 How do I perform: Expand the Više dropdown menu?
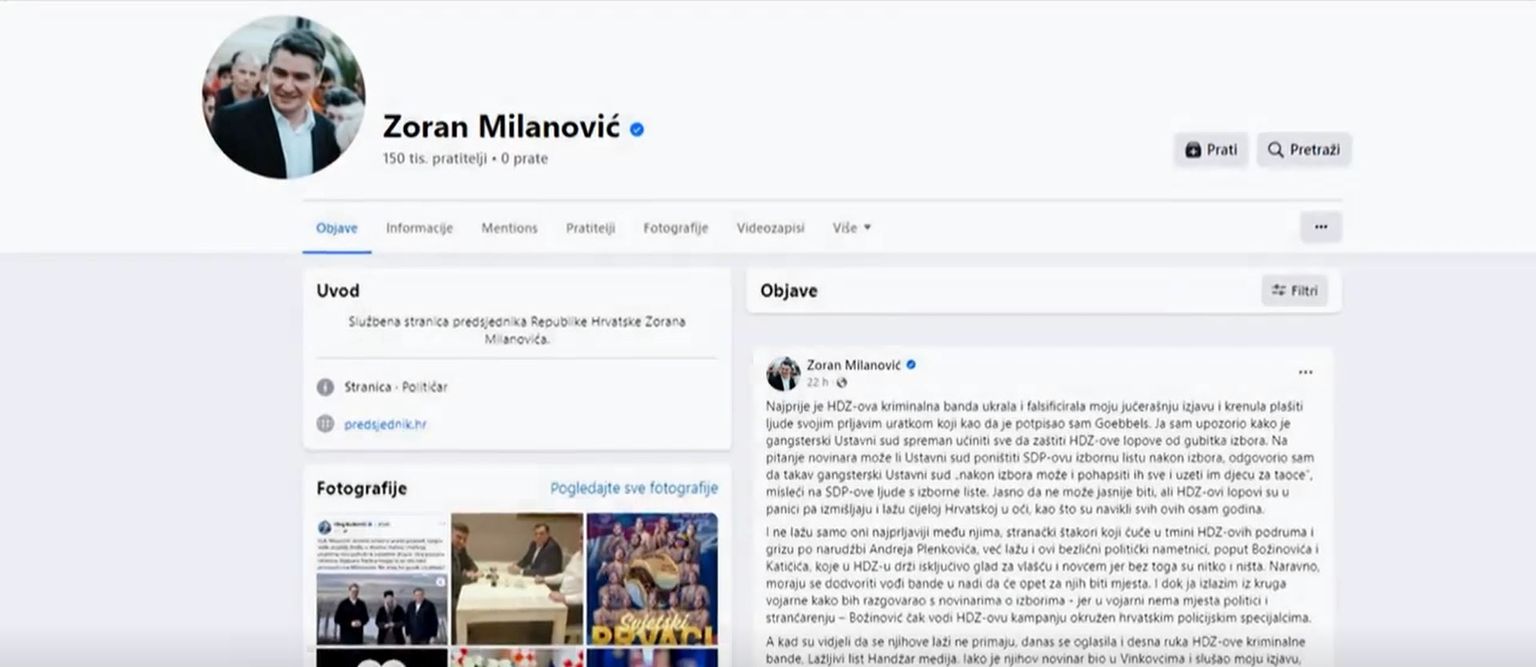coord(851,228)
